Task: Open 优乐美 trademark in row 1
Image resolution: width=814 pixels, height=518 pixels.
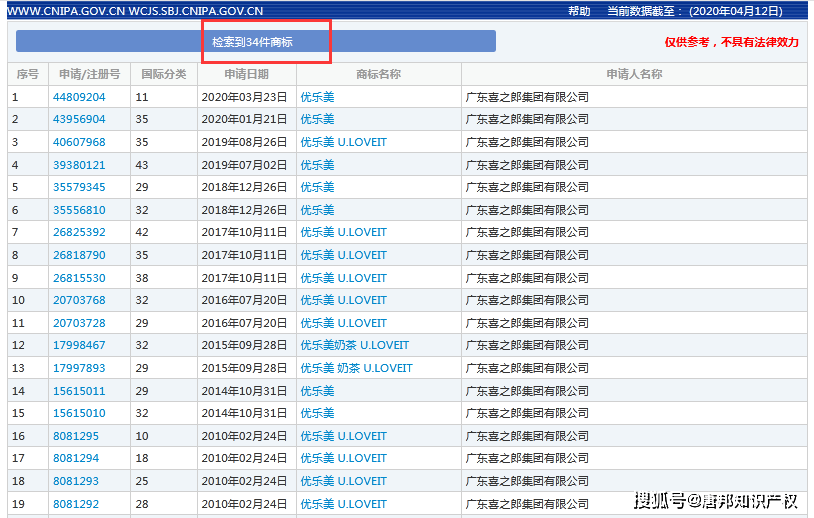Action: tap(317, 97)
